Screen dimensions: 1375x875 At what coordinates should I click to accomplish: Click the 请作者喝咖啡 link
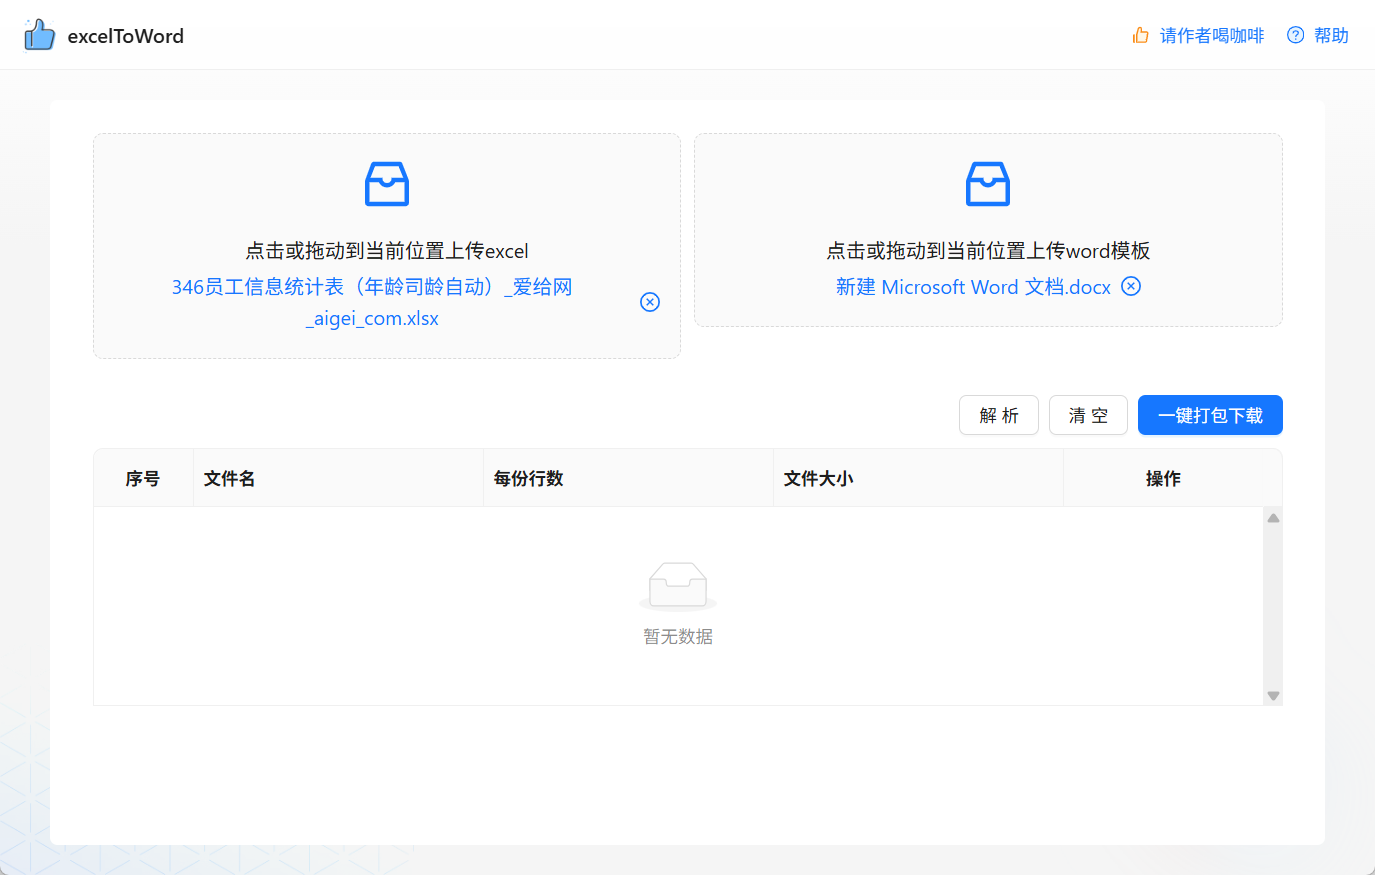click(1209, 34)
